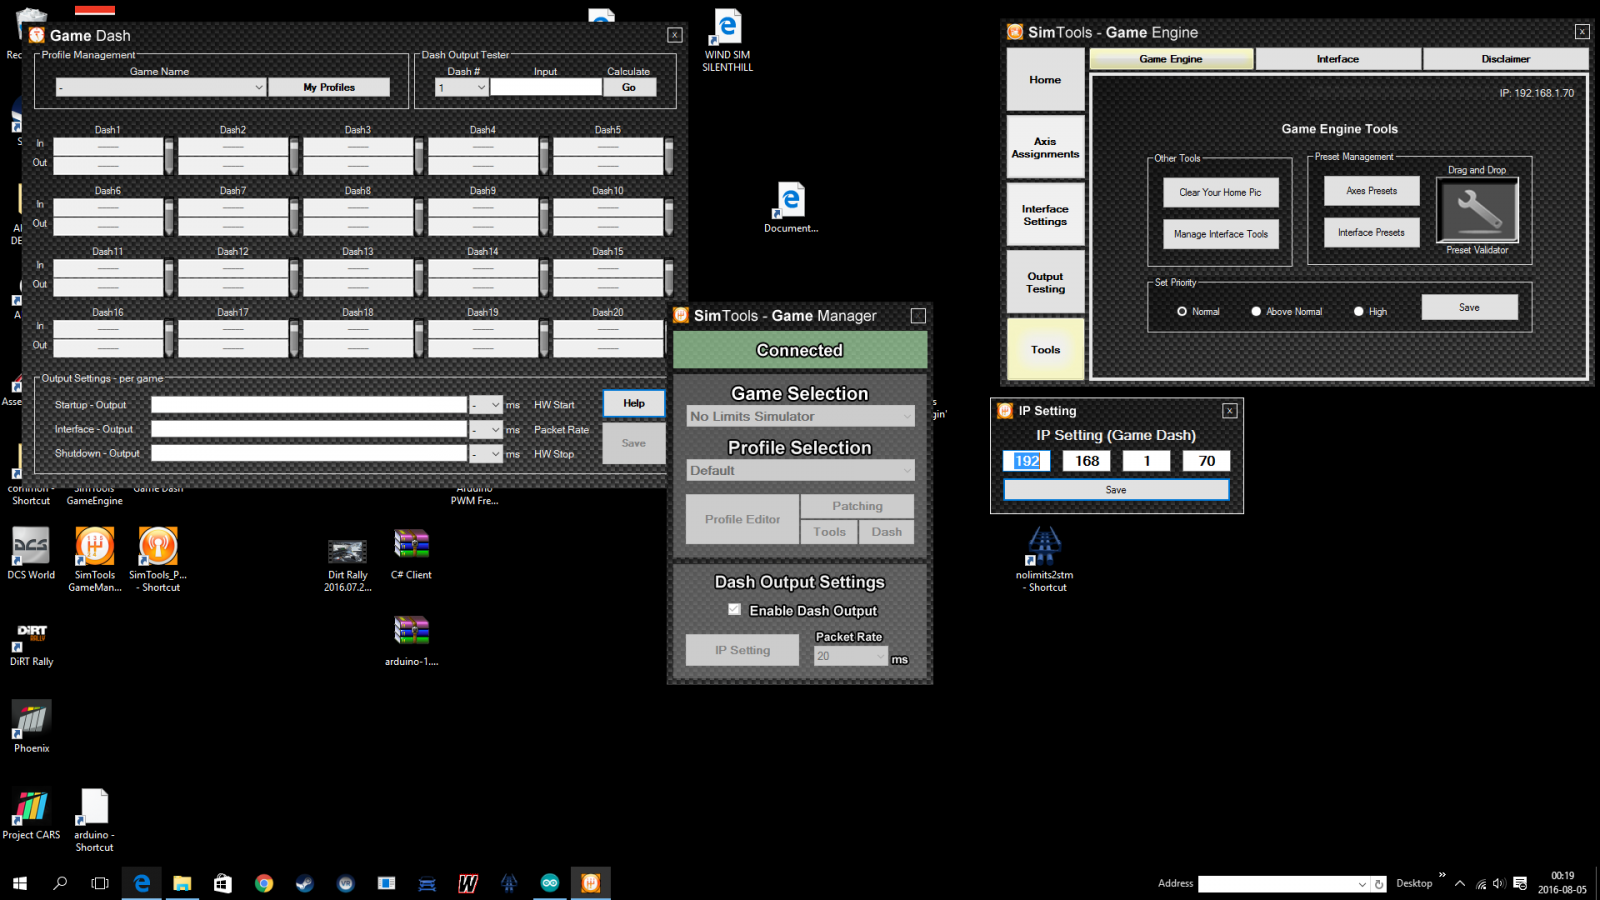
Task: Click the taskbar search magnifier icon
Action: tap(60, 883)
